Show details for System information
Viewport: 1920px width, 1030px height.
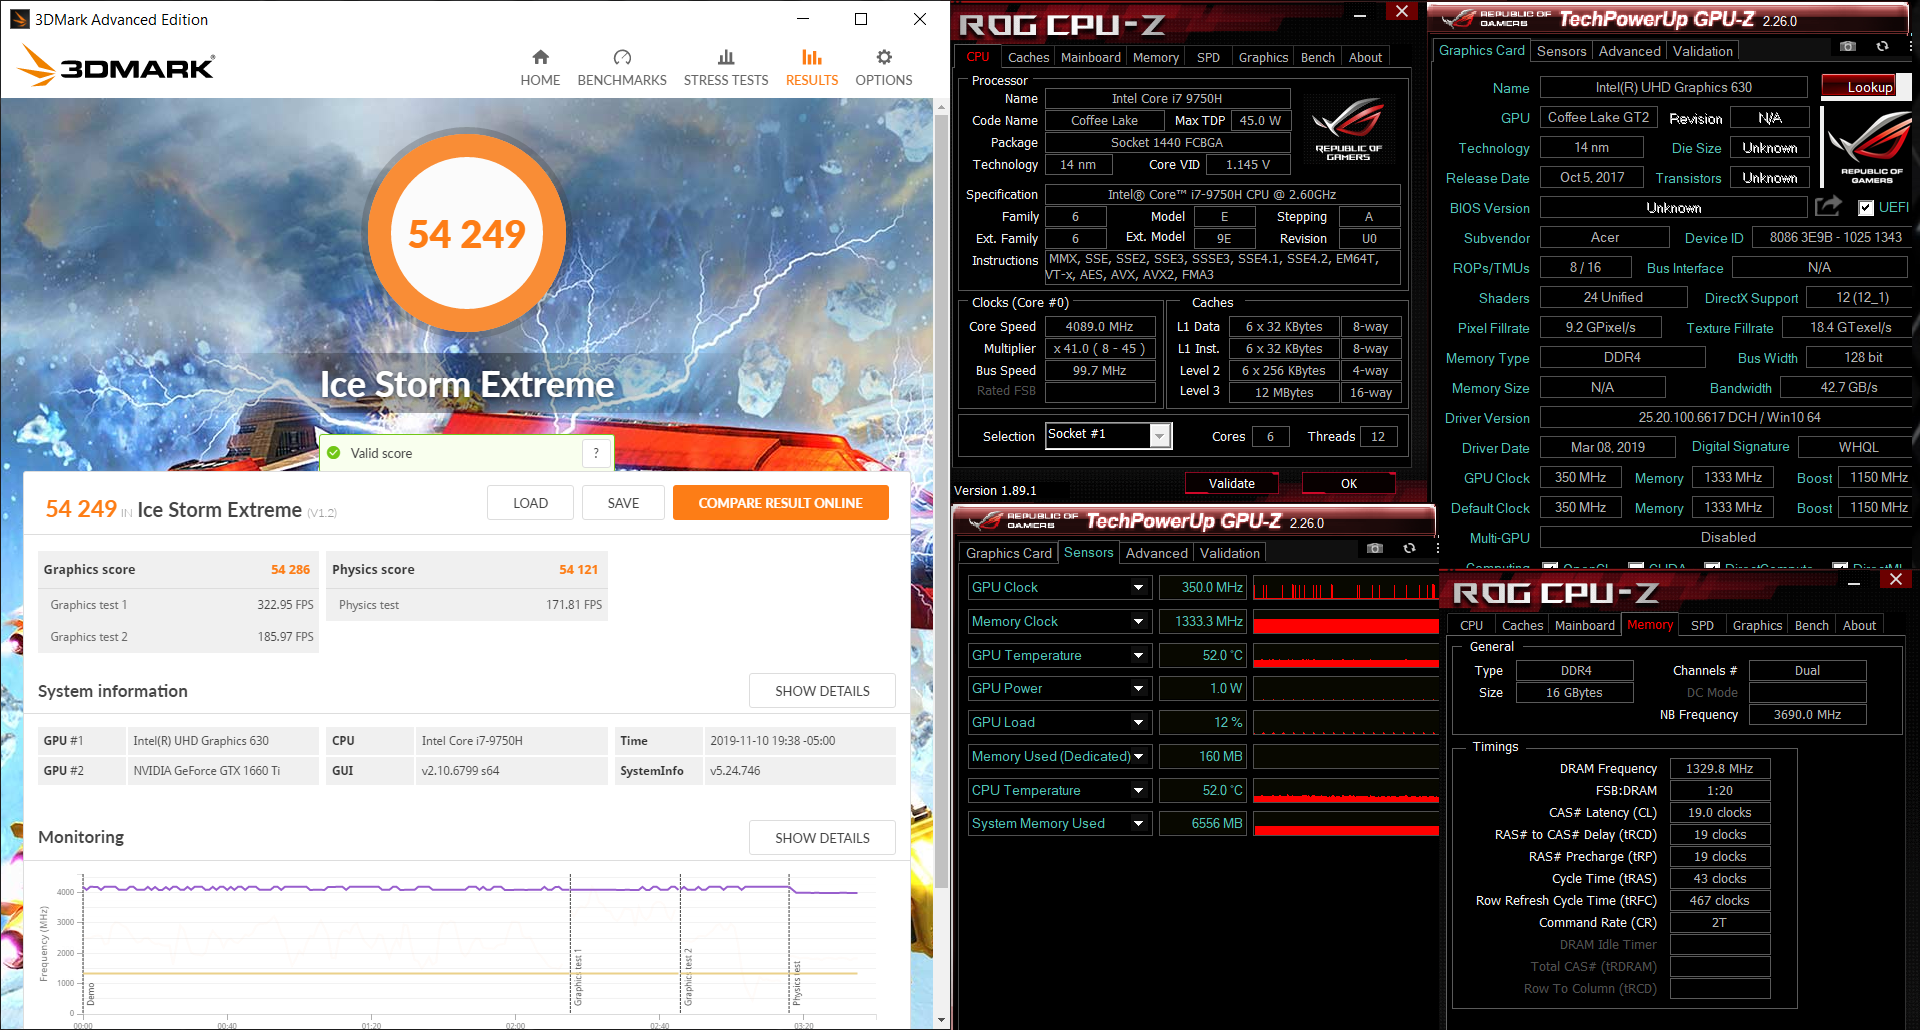click(822, 691)
